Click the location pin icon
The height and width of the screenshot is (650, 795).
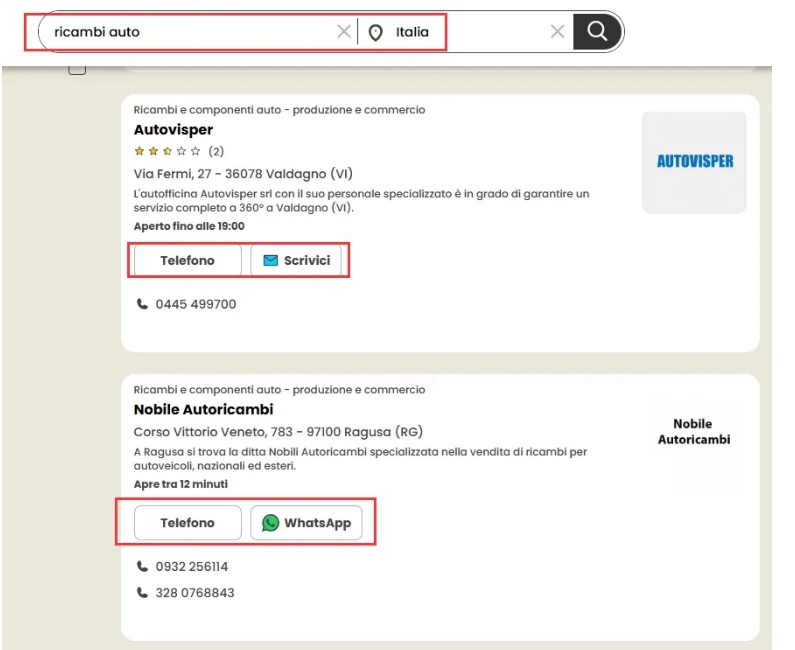click(x=375, y=32)
